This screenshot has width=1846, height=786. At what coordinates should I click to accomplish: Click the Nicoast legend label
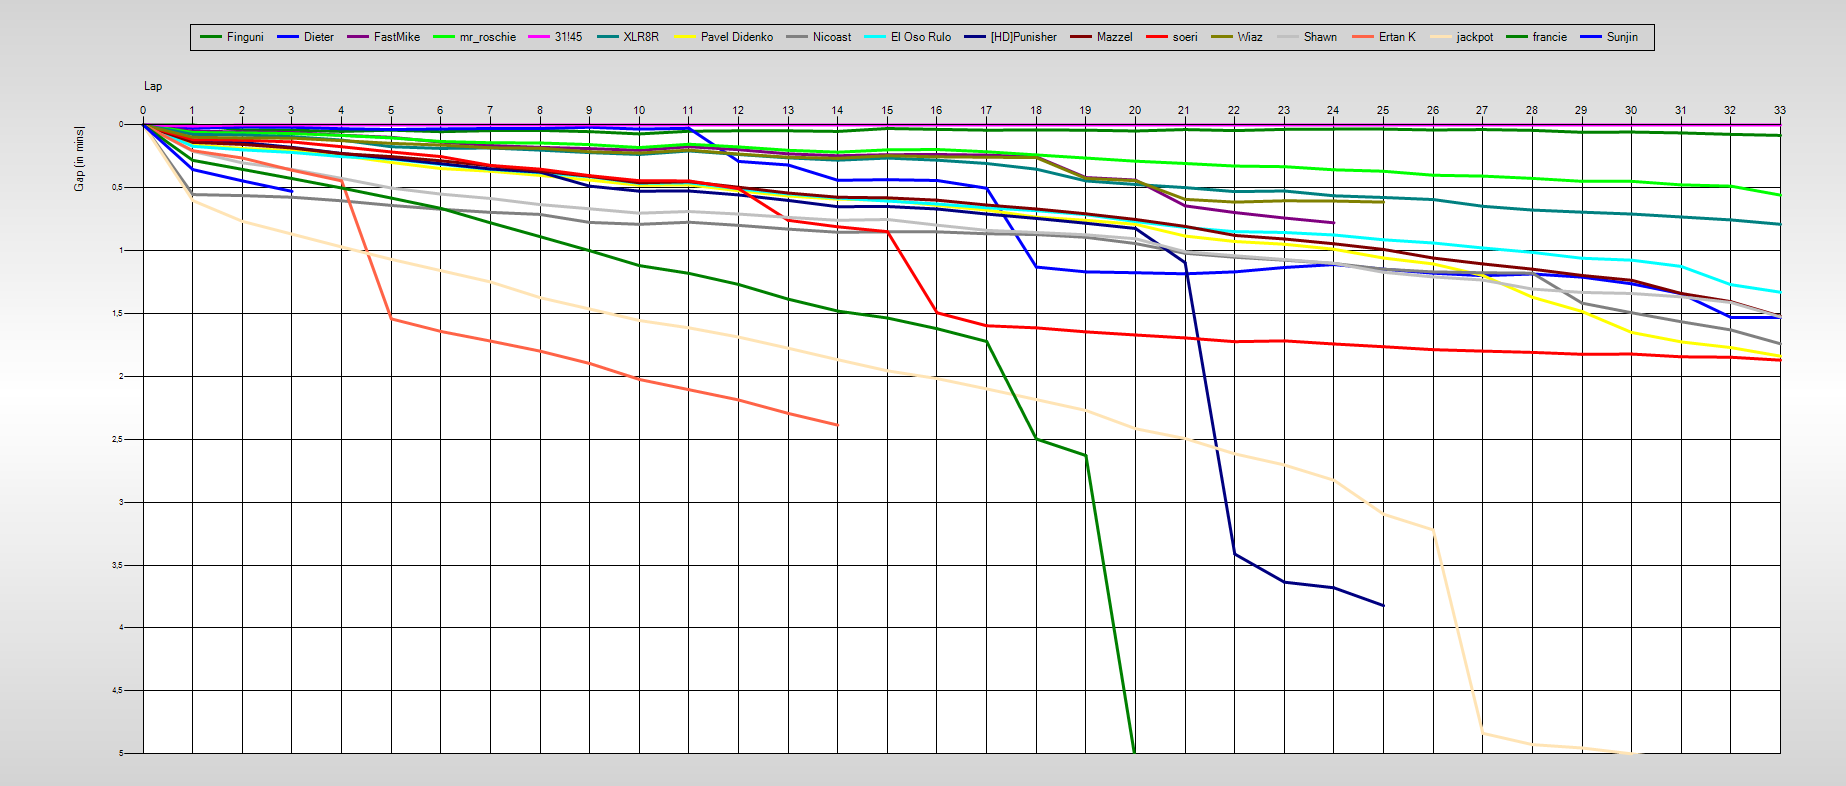pyautogui.click(x=831, y=37)
